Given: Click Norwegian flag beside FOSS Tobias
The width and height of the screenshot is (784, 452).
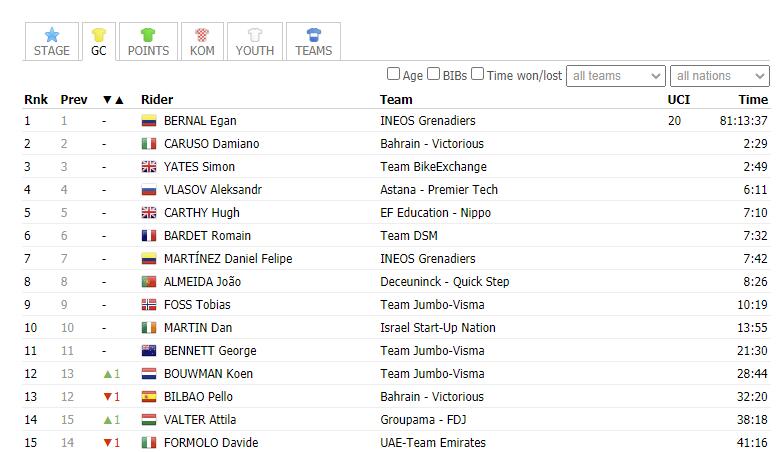Looking at the screenshot, I should point(149,305).
